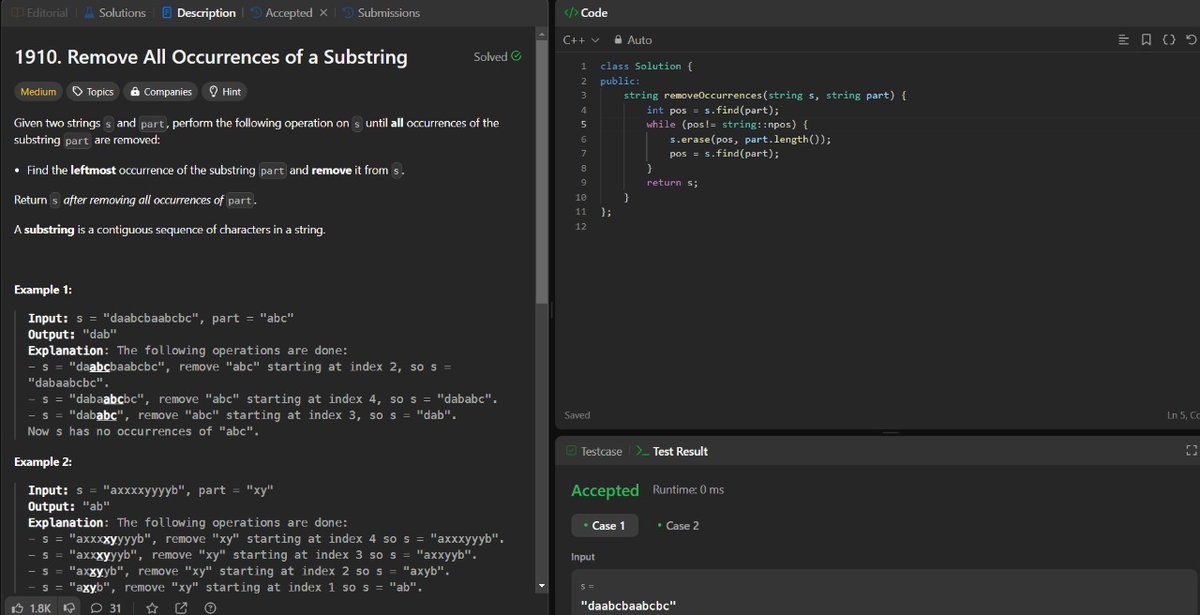1200x615 pixels.
Task: Open the help question-mark icon
Action: click(210, 608)
